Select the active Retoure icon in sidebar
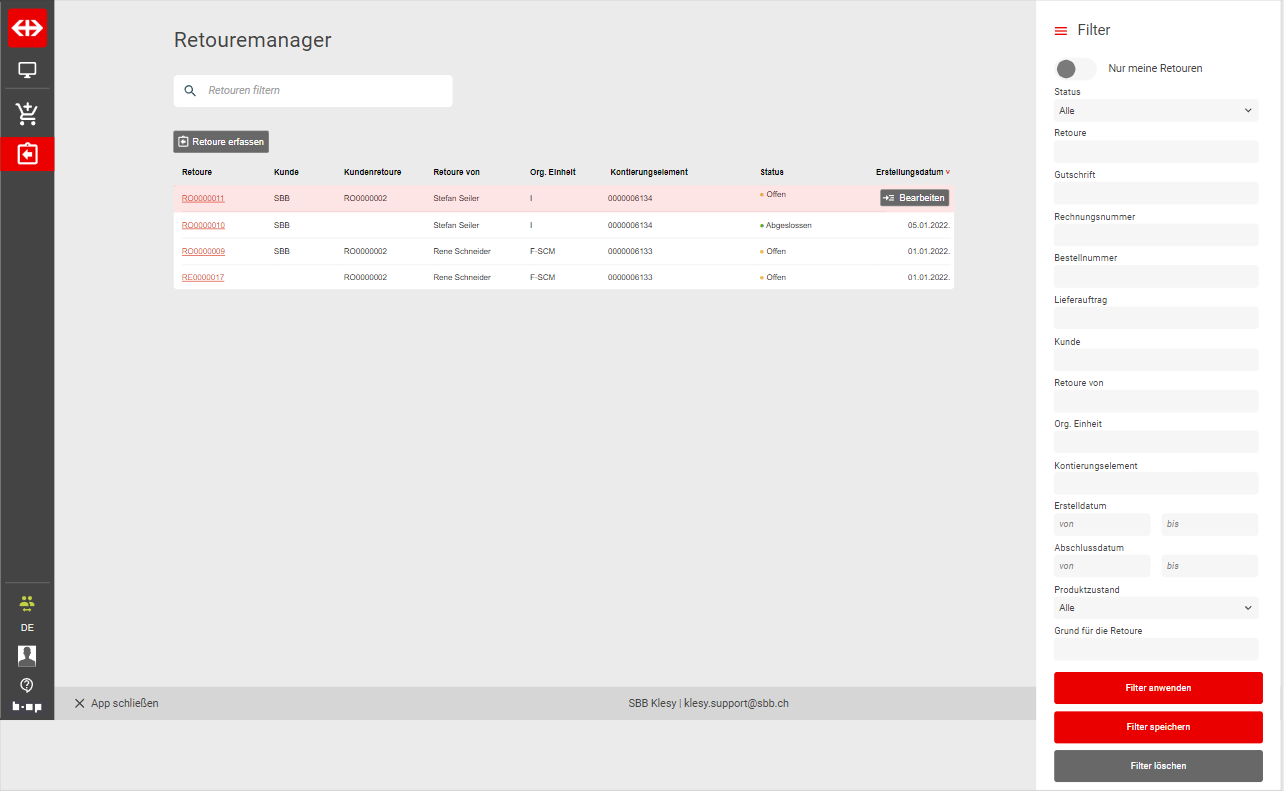 point(27,155)
